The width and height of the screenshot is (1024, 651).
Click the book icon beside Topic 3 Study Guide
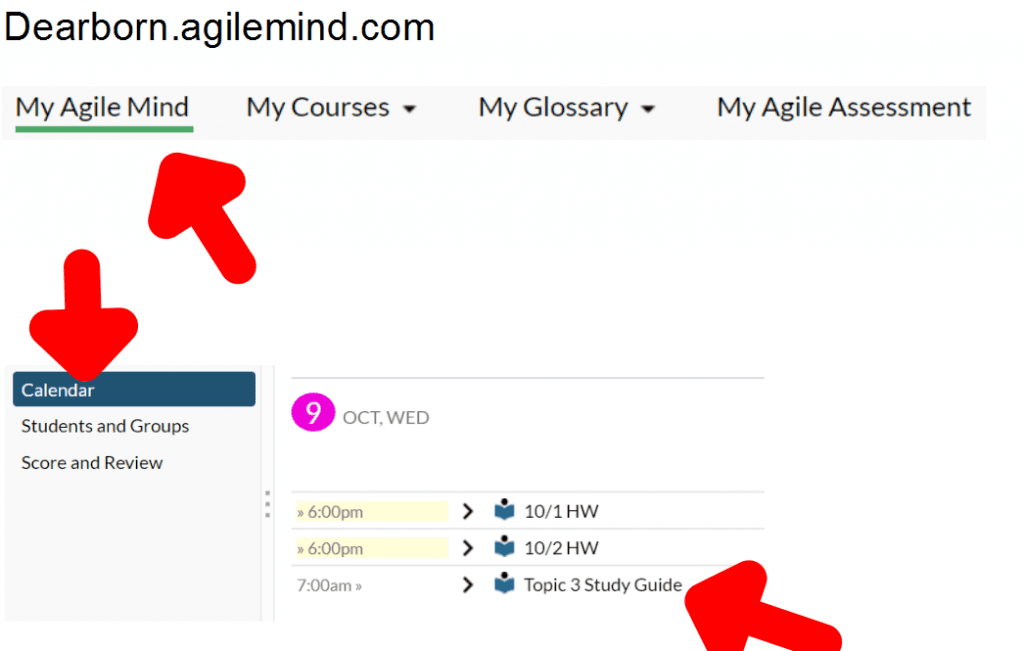pyautogui.click(x=504, y=583)
